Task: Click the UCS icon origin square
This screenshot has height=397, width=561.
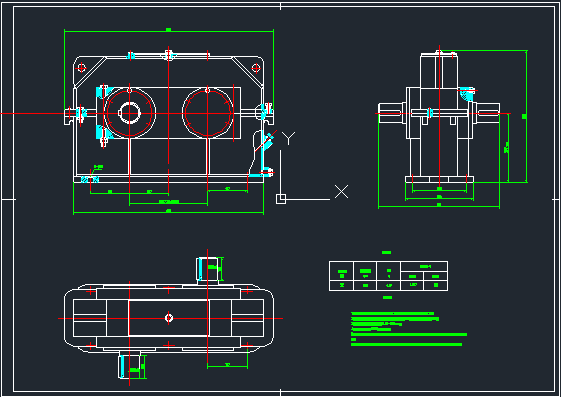Action: pyautogui.click(x=281, y=199)
